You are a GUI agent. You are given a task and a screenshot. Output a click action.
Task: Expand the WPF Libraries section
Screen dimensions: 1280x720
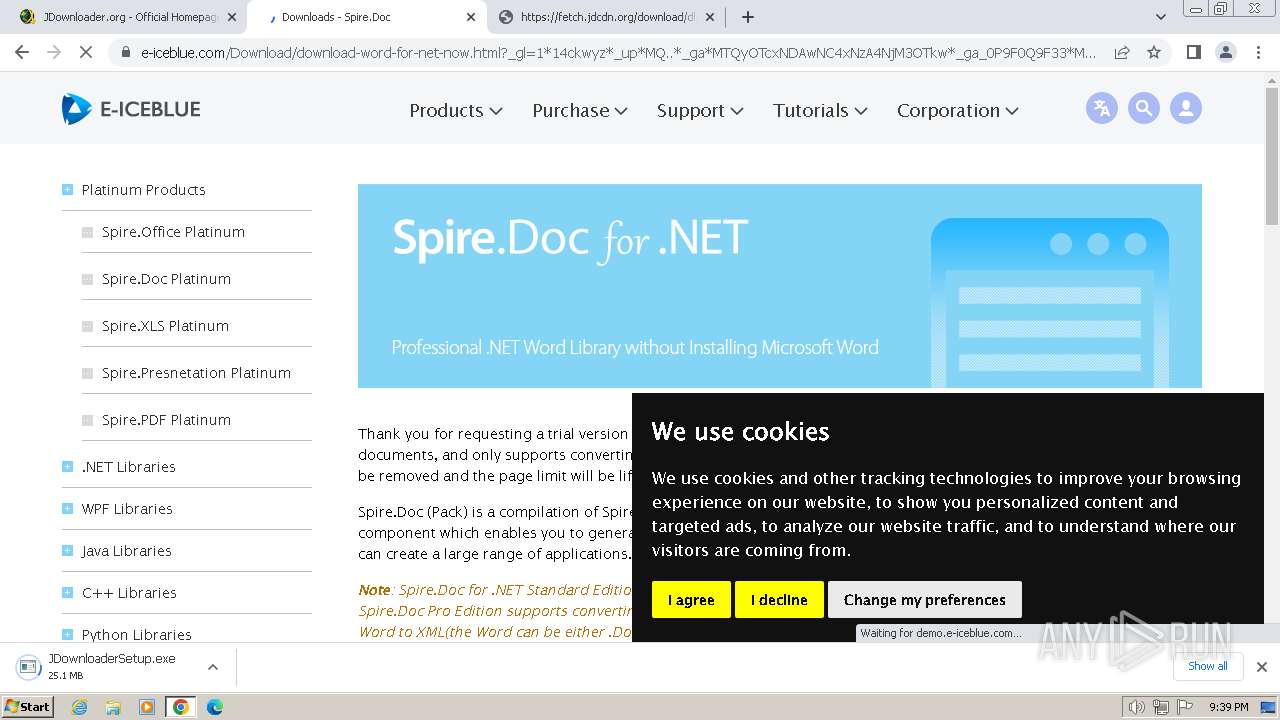tap(67, 508)
